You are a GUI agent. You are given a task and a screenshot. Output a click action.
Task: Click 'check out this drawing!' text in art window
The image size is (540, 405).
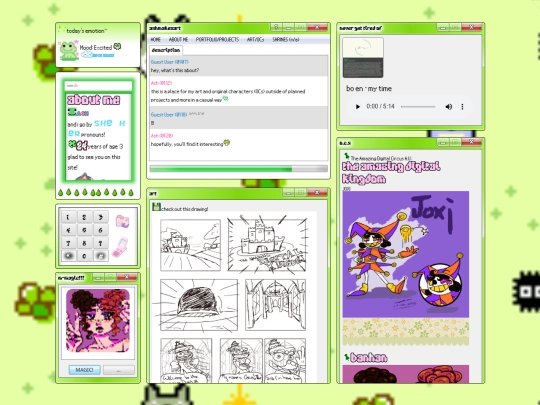click(185, 209)
